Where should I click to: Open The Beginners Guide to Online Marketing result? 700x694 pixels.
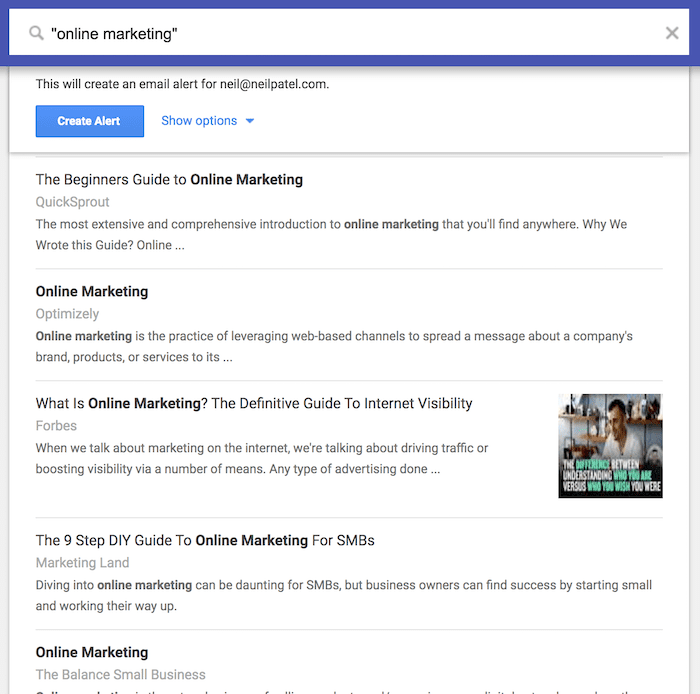pos(169,179)
